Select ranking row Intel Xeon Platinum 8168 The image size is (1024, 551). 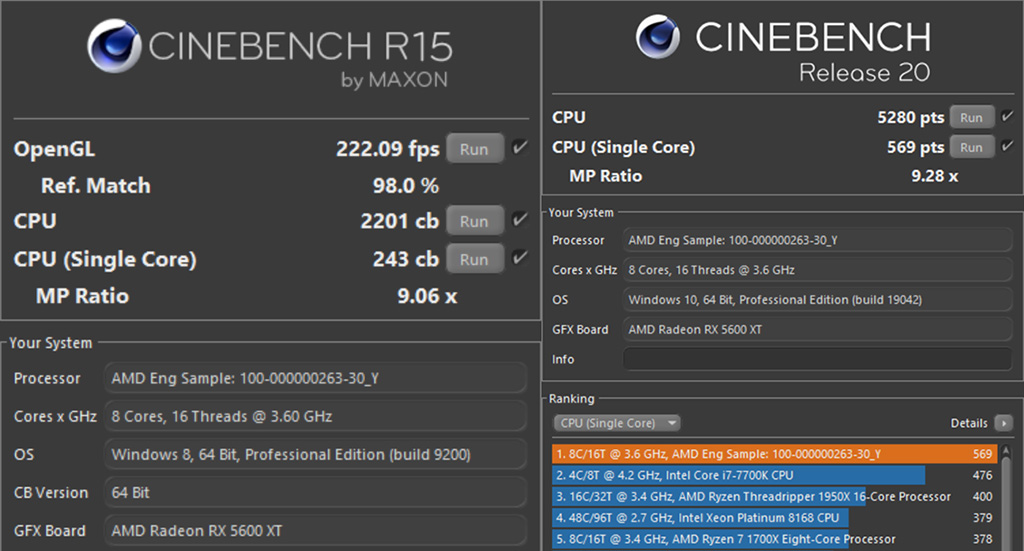(x=774, y=518)
